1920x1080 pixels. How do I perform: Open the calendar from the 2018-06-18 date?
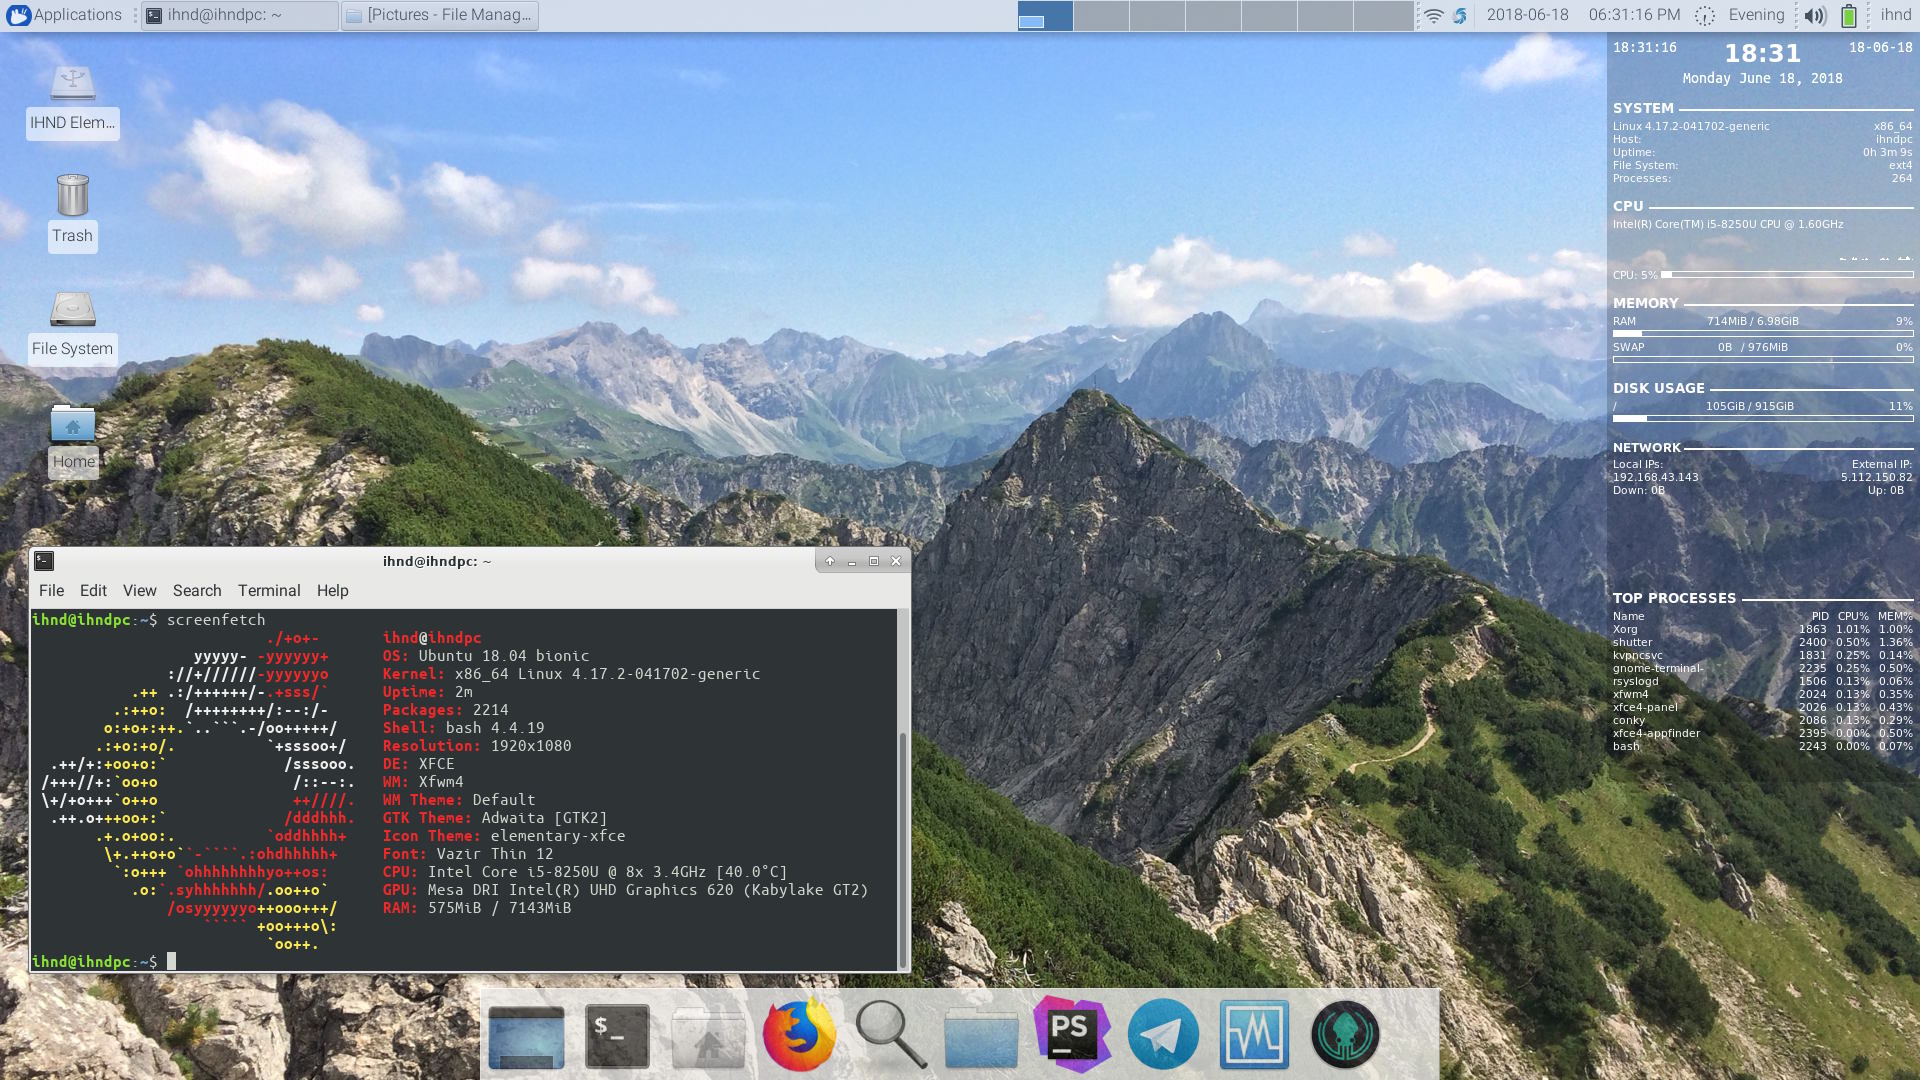1527,15
